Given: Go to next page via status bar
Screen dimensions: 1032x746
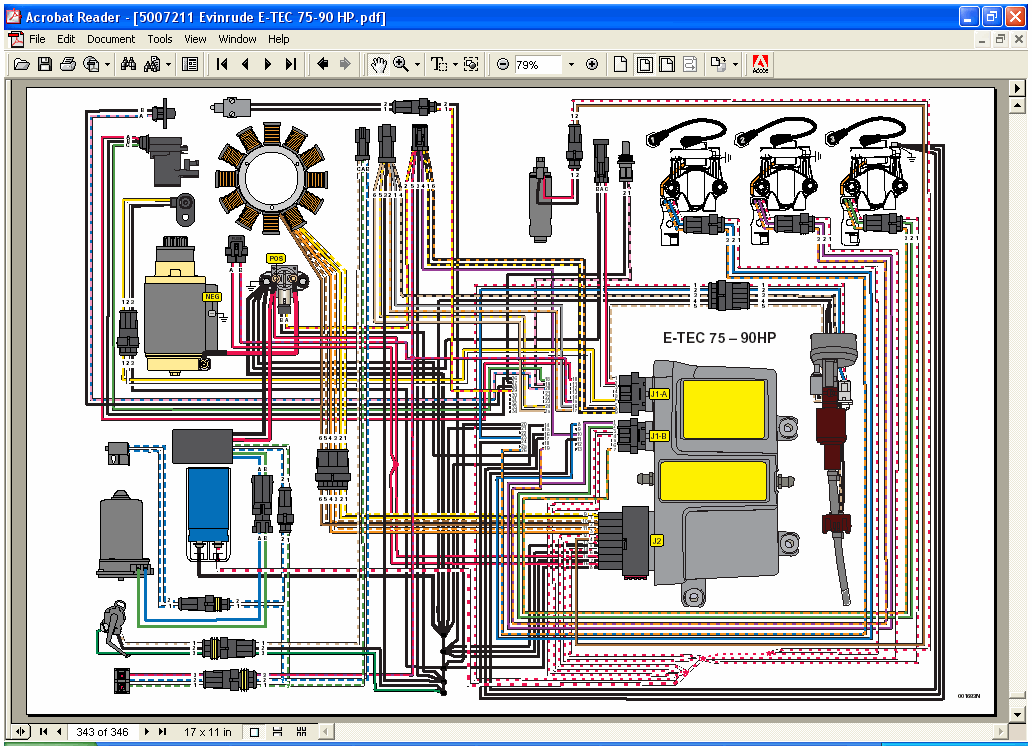Looking at the screenshot, I should point(147,732).
